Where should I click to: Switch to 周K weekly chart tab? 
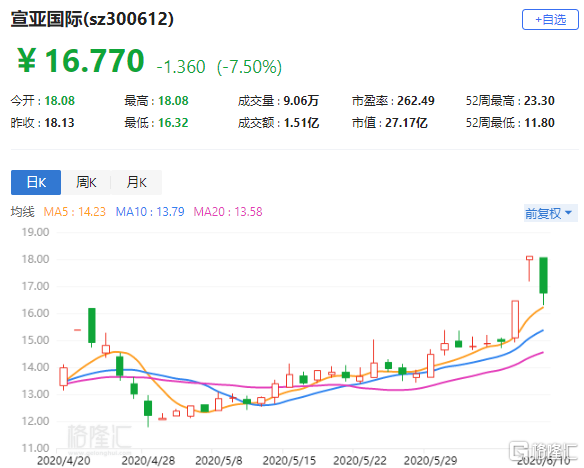click(86, 182)
